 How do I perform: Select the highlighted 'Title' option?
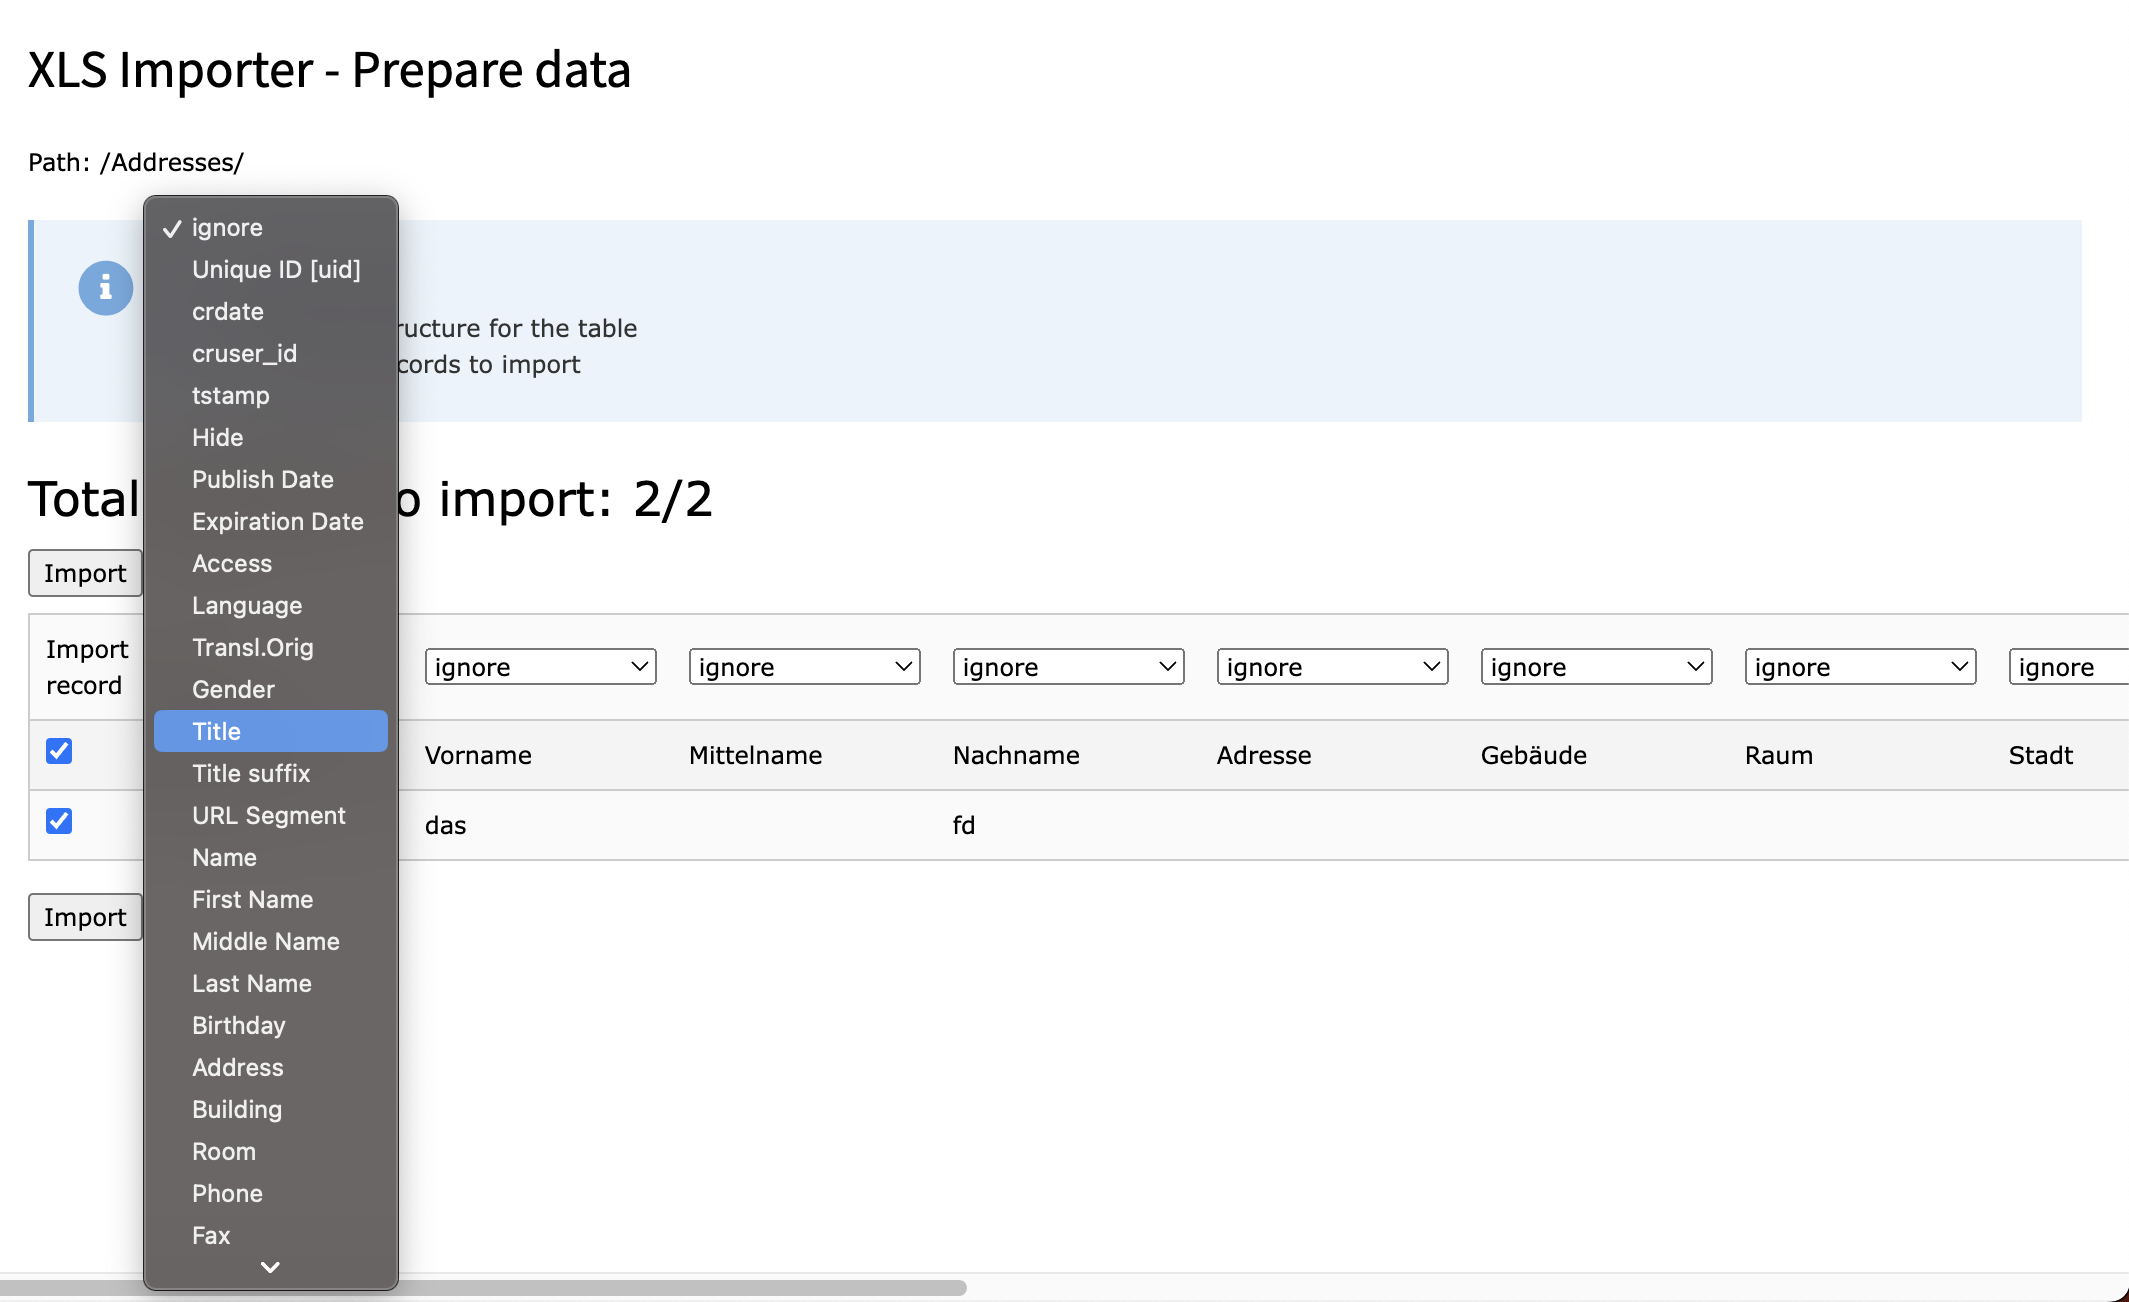pyautogui.click(x=271, y=732)
